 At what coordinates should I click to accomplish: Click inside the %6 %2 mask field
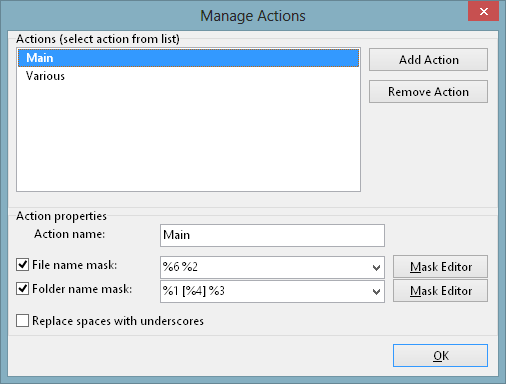[x=265, y=267]
